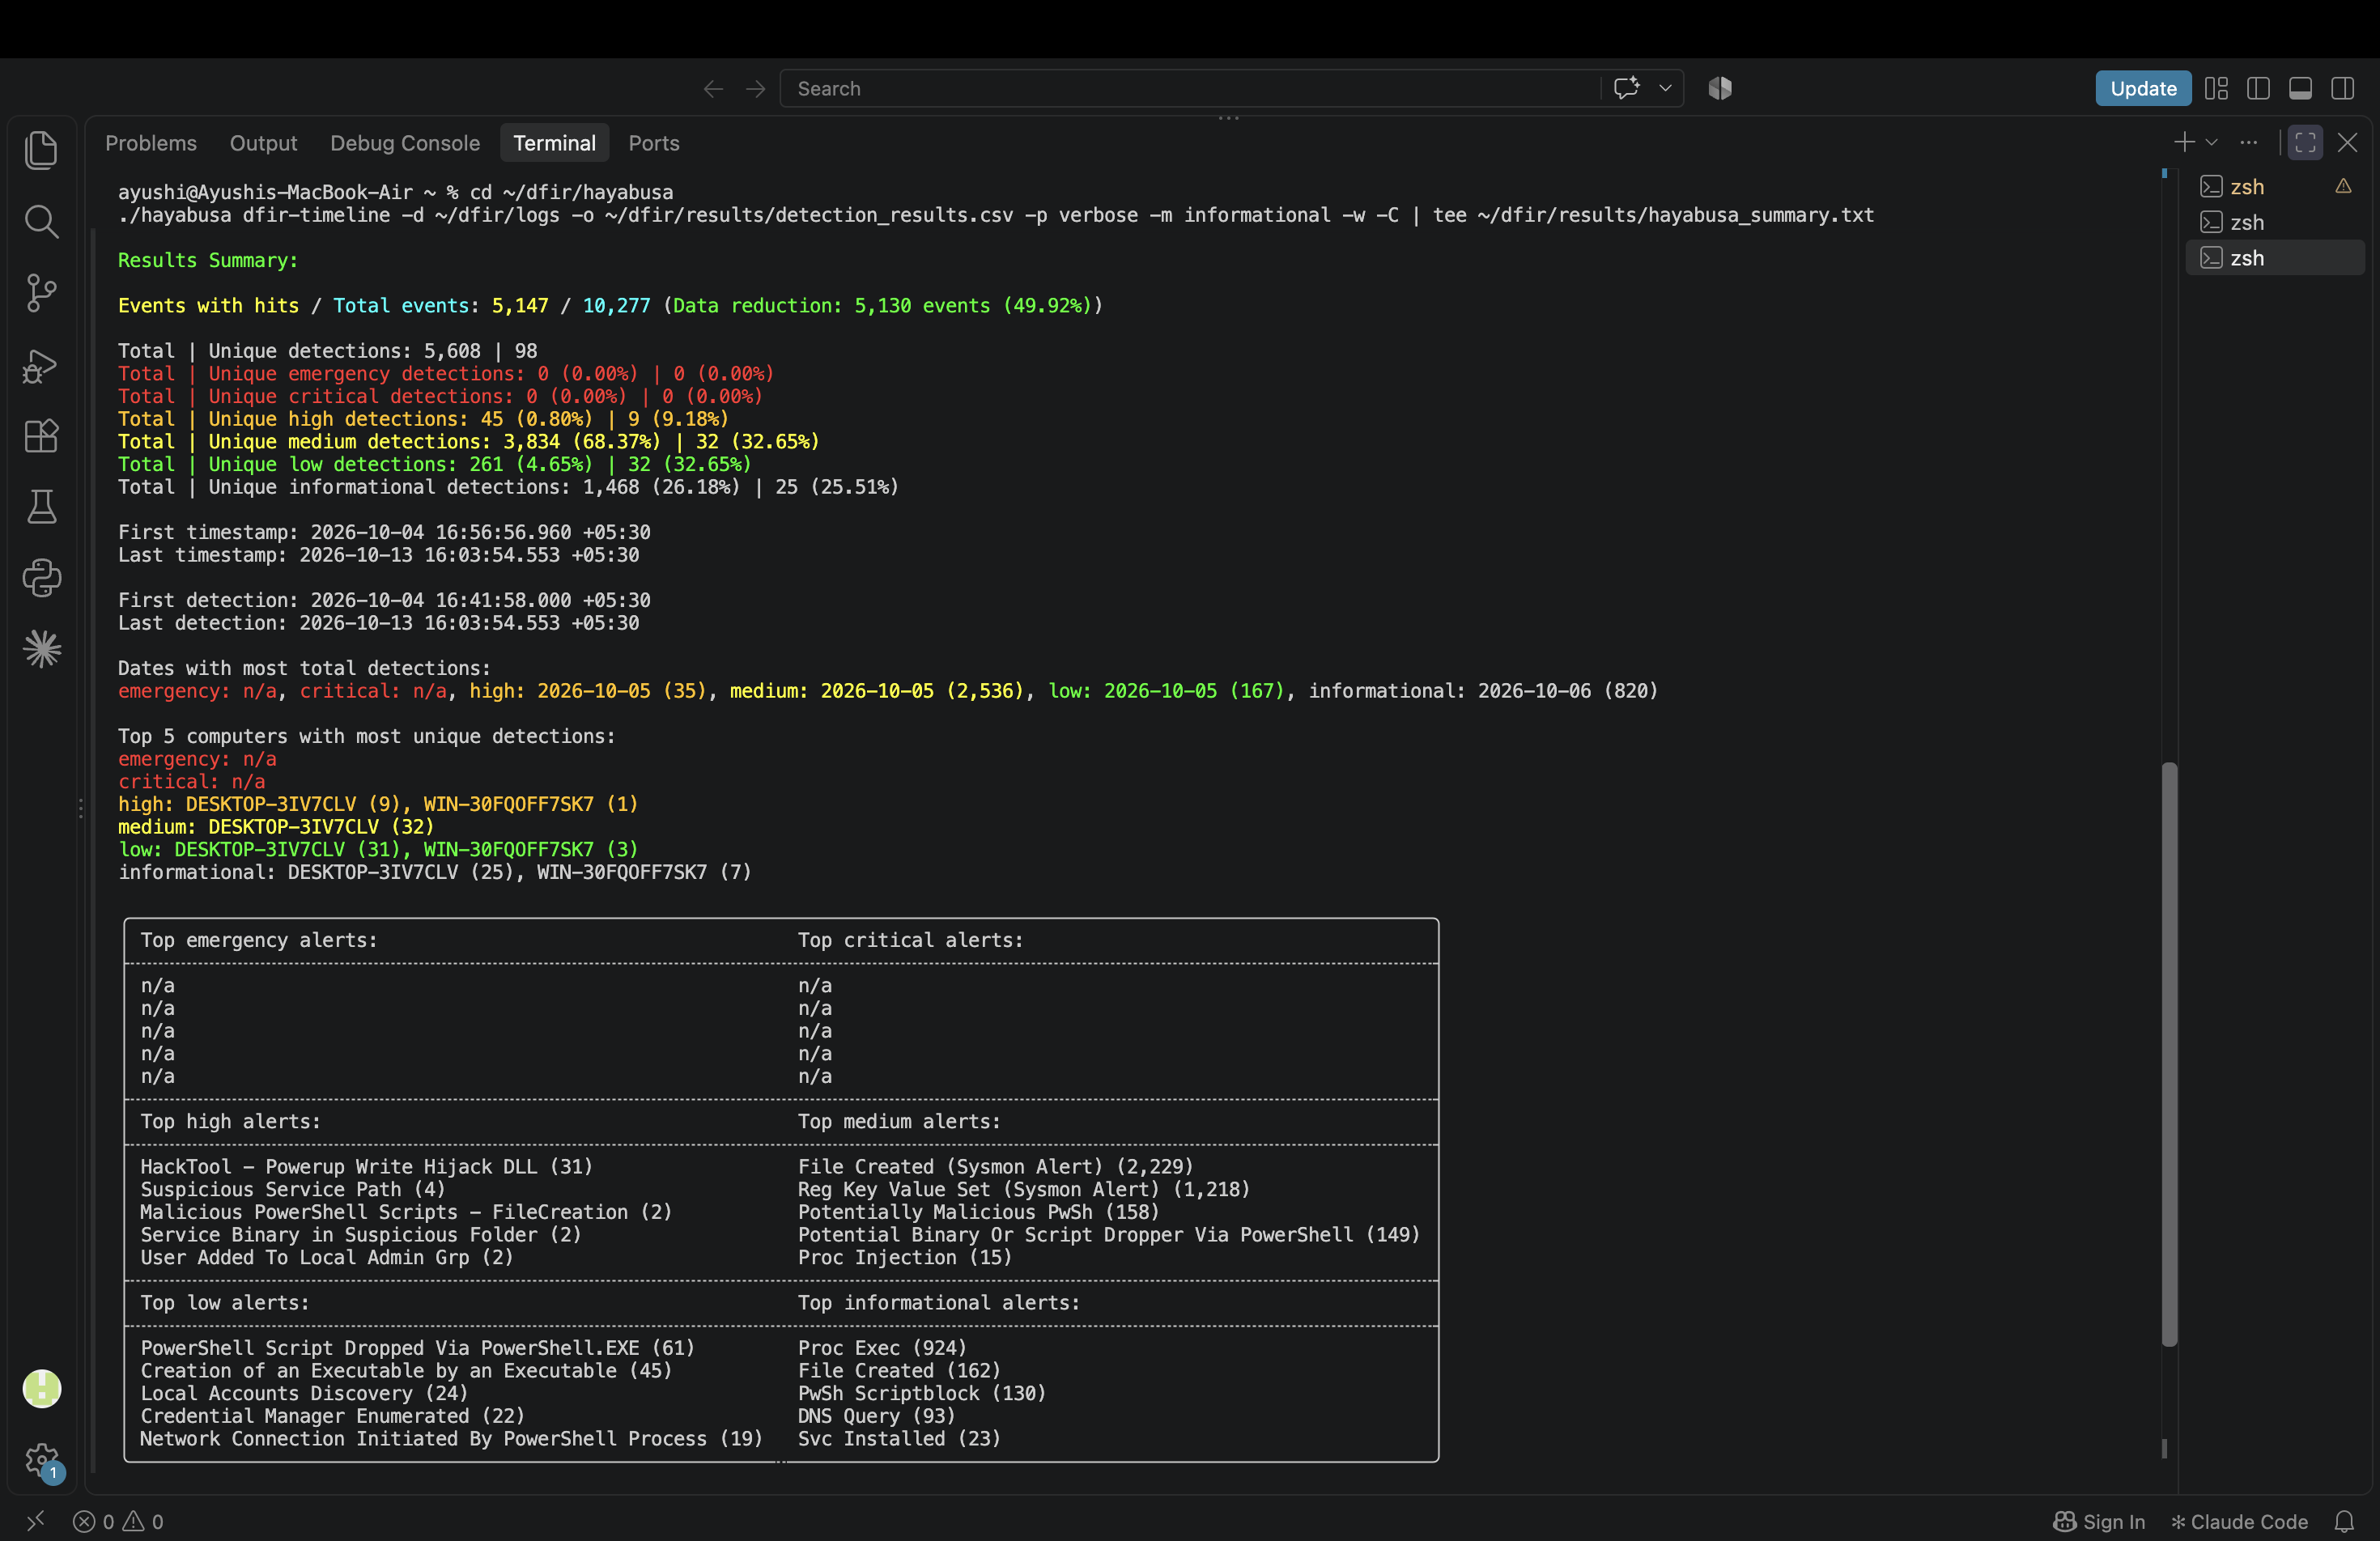
Task: Select the second zsh terminal entry
Action: (x=2275, y=222)
